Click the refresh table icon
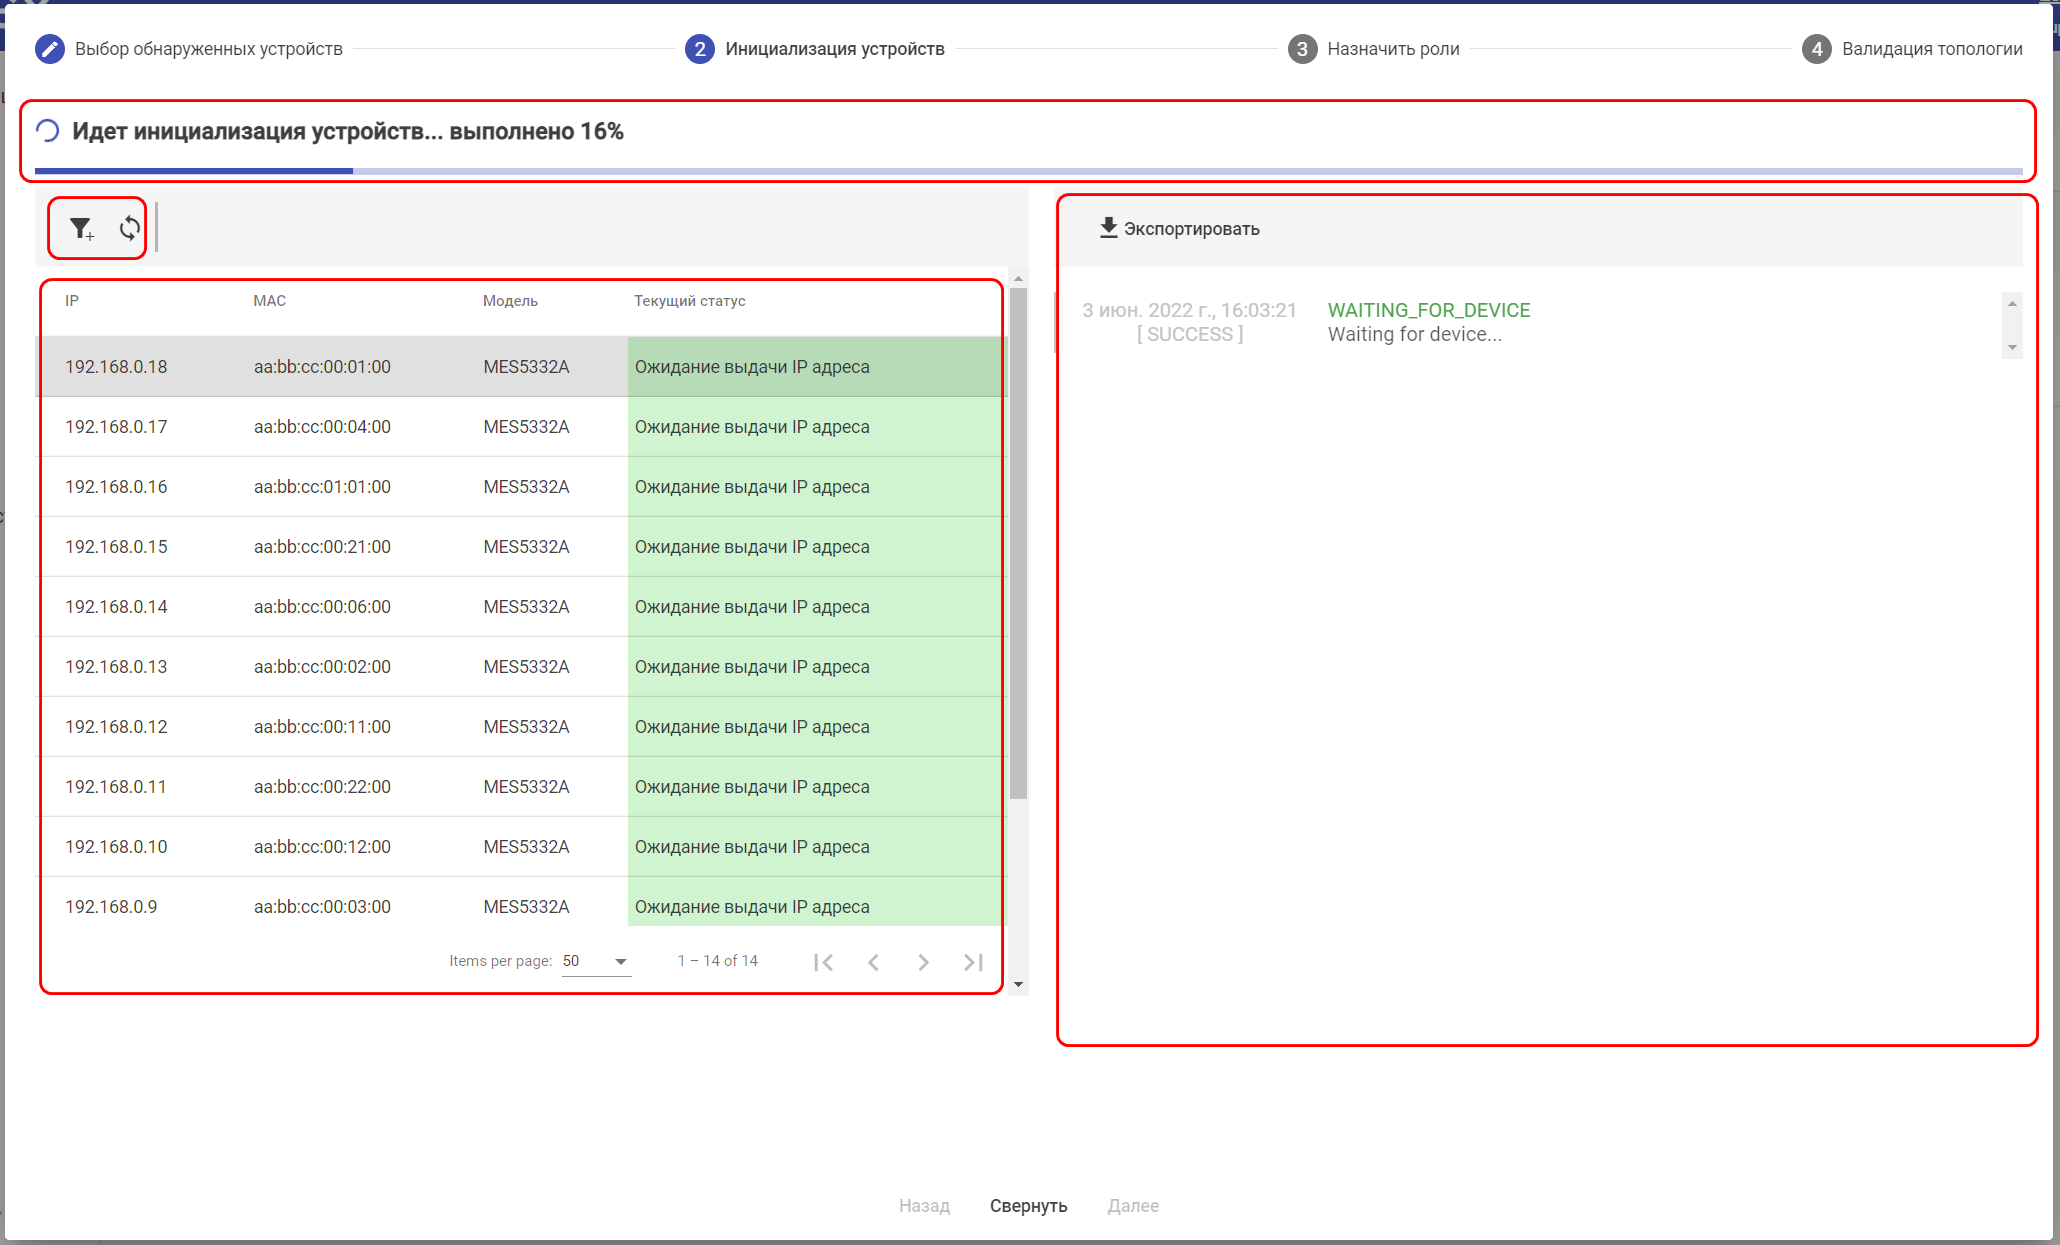 [129, 229]
